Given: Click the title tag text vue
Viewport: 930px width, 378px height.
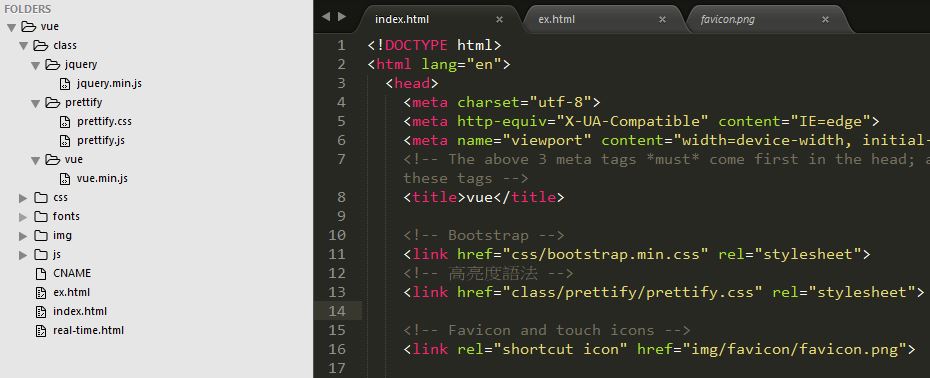Looking at the screenshot, I should (480, 197).
